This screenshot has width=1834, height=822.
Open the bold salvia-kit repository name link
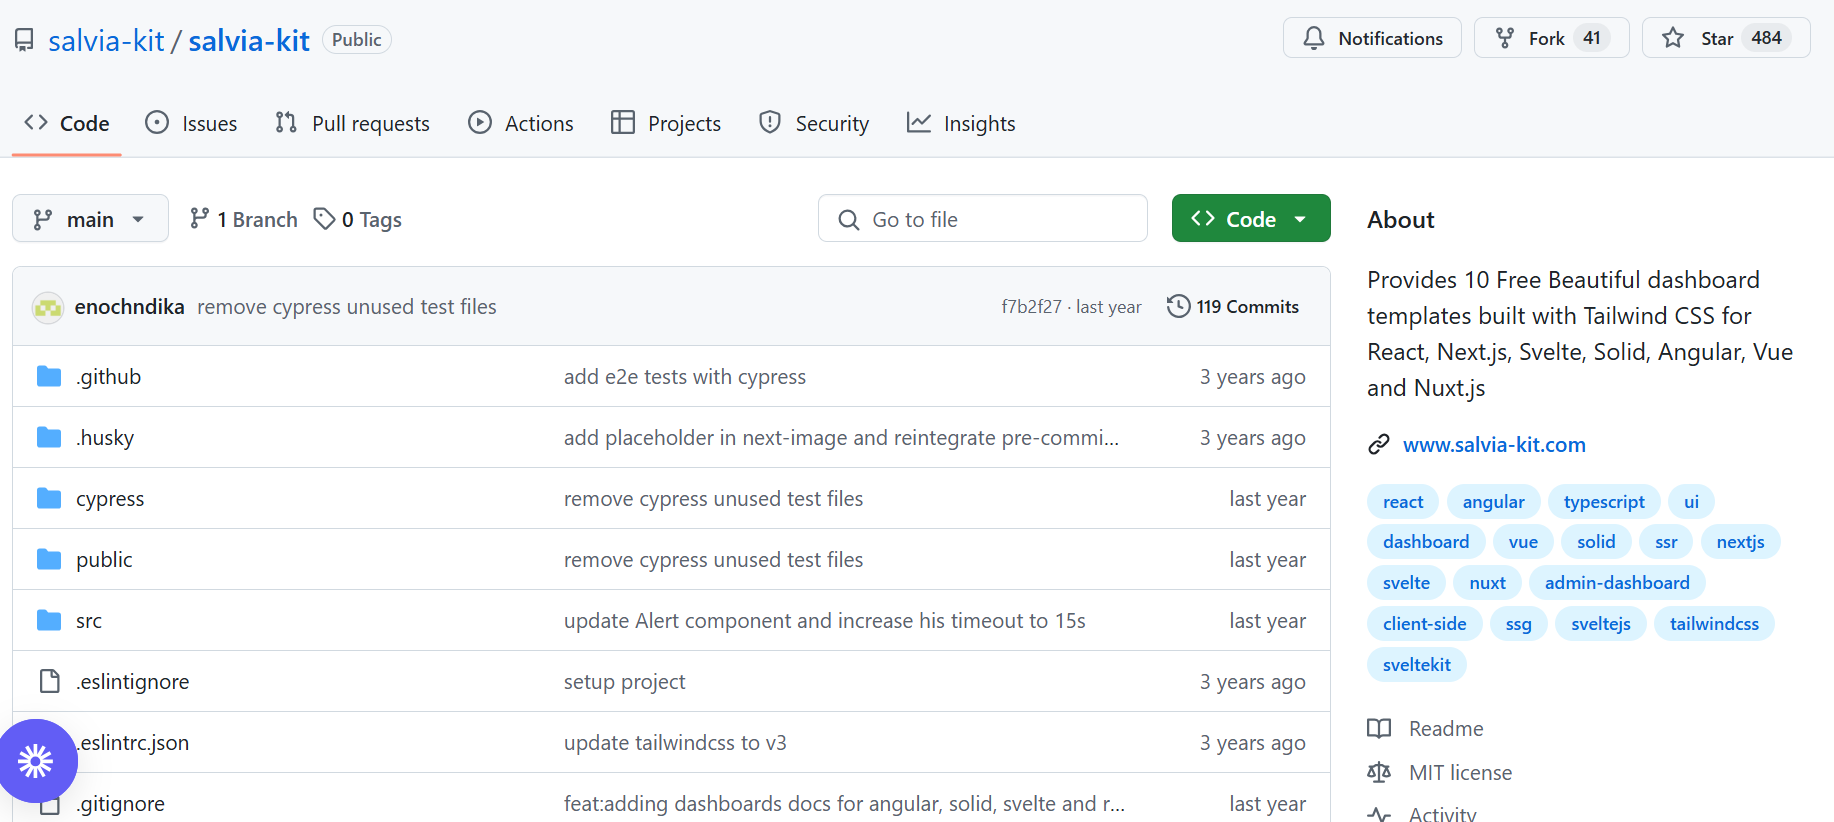pos(249,40)
